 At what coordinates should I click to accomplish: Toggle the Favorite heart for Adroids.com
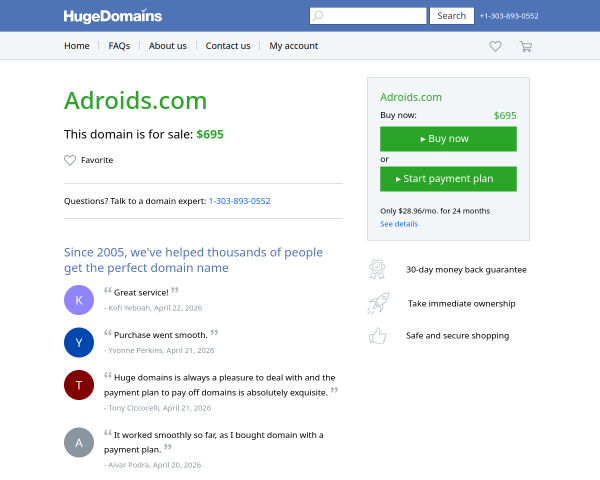coord(70,160)
